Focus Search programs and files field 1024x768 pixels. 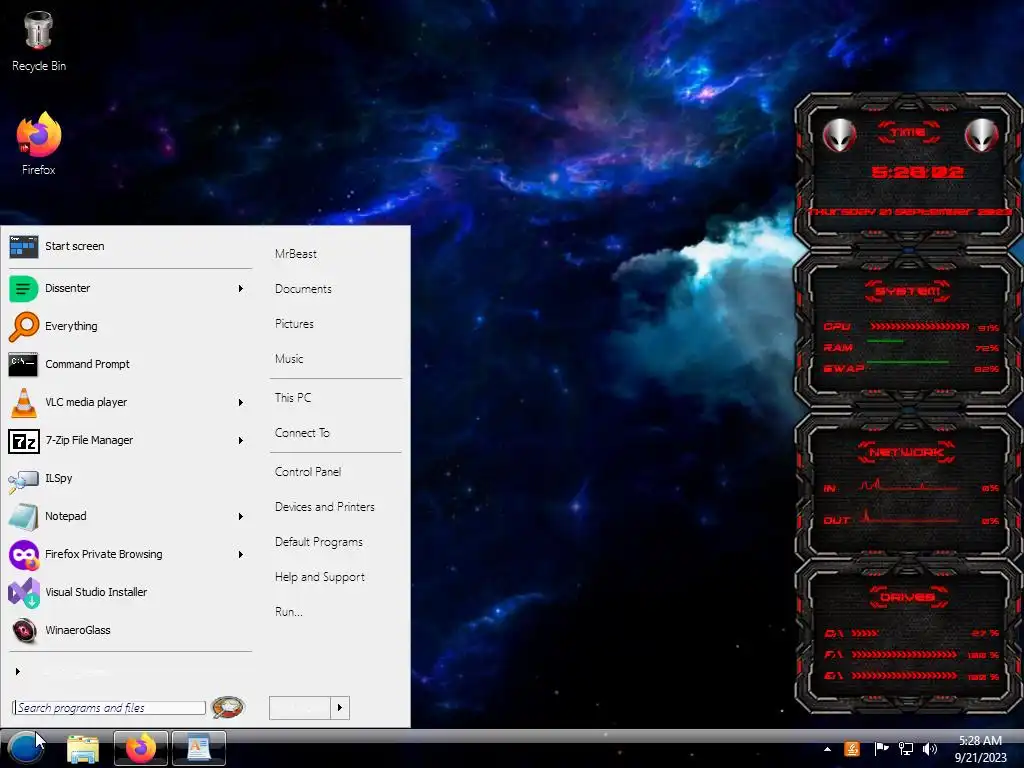click(109, 708)
